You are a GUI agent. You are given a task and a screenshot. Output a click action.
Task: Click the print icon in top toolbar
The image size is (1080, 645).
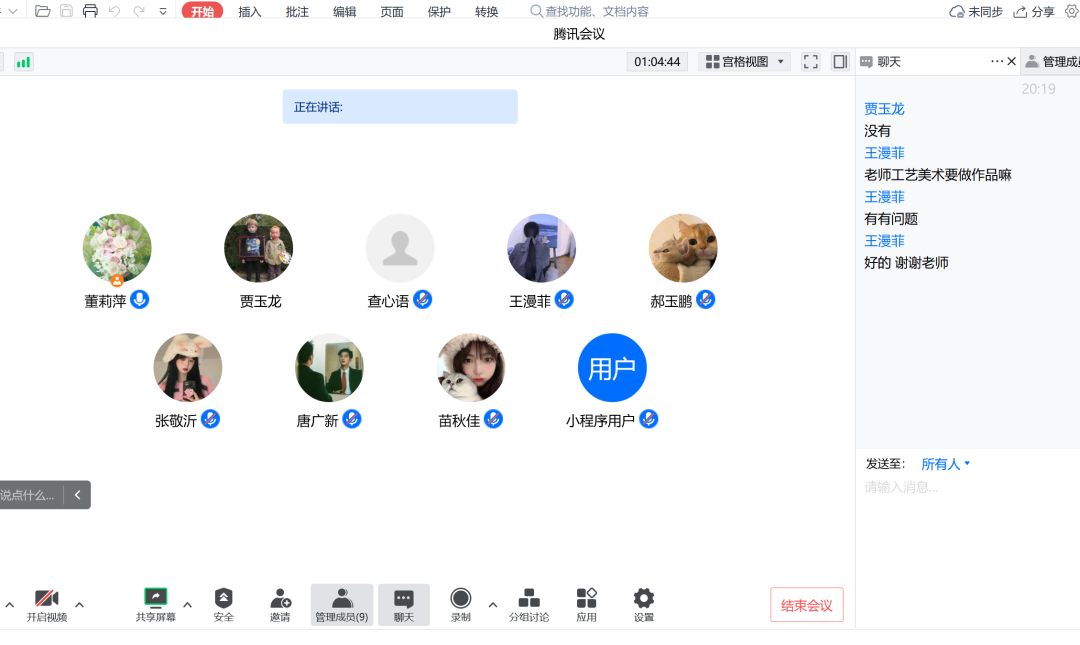90,11
